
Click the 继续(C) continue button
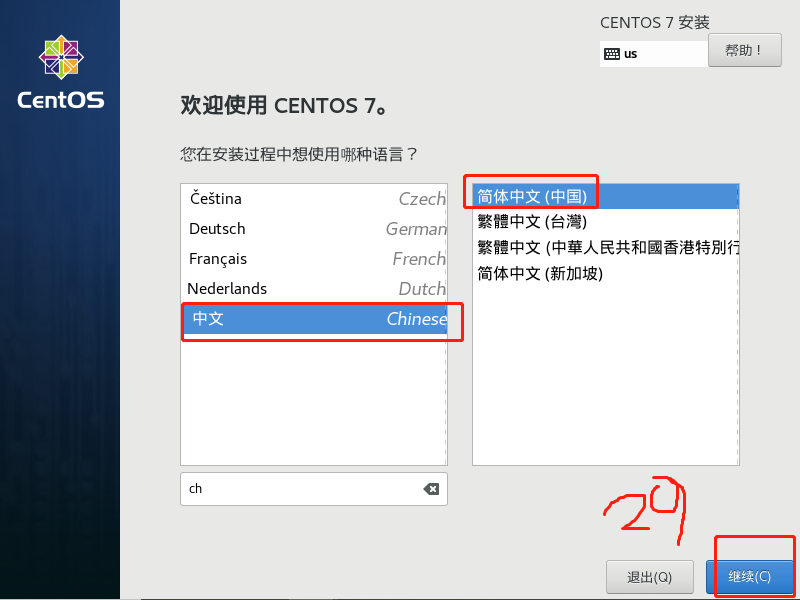749,577
